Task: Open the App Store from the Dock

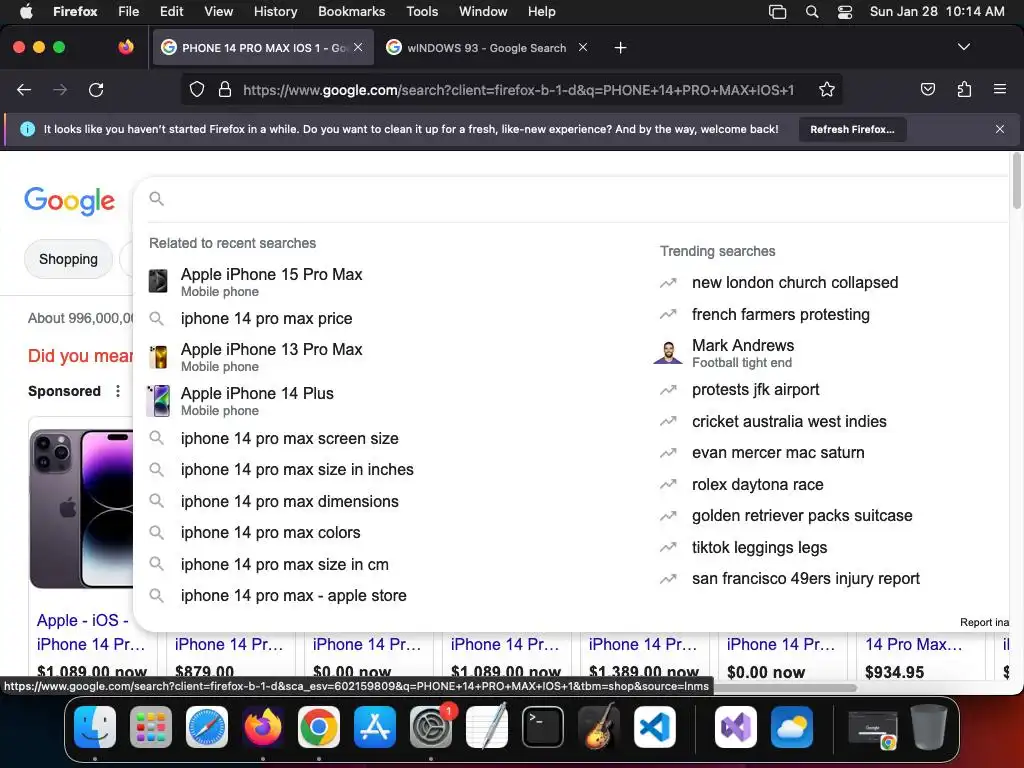Action: pyautogui.click(x=375, y=727)
